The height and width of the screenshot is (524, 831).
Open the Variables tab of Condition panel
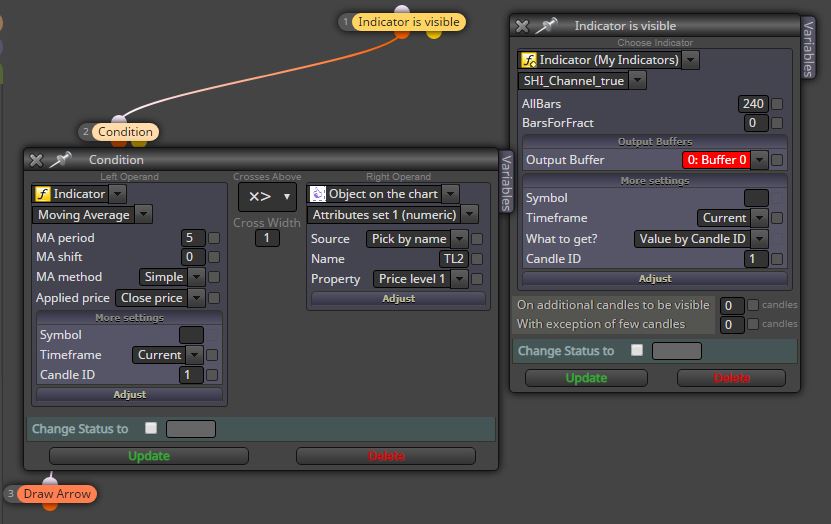(506, 183)
